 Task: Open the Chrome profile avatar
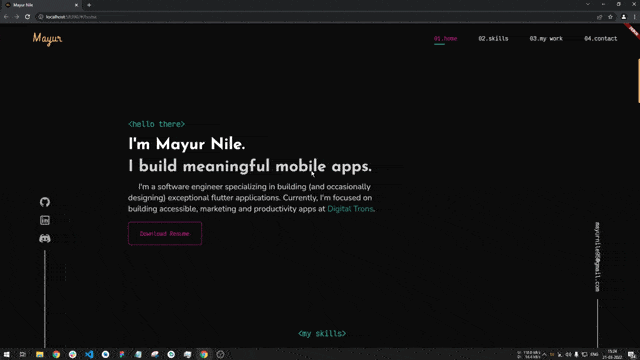pyautogui.click(x=624, y=17)
